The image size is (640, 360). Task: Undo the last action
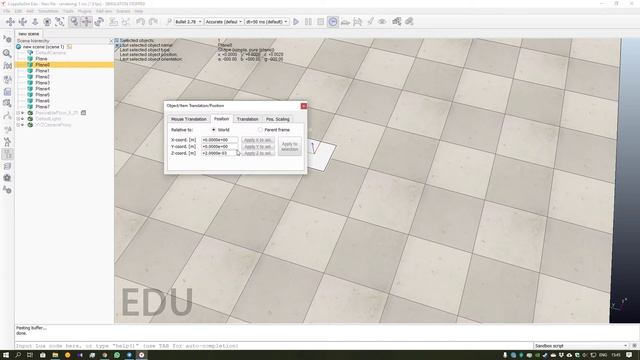point(141,22)
